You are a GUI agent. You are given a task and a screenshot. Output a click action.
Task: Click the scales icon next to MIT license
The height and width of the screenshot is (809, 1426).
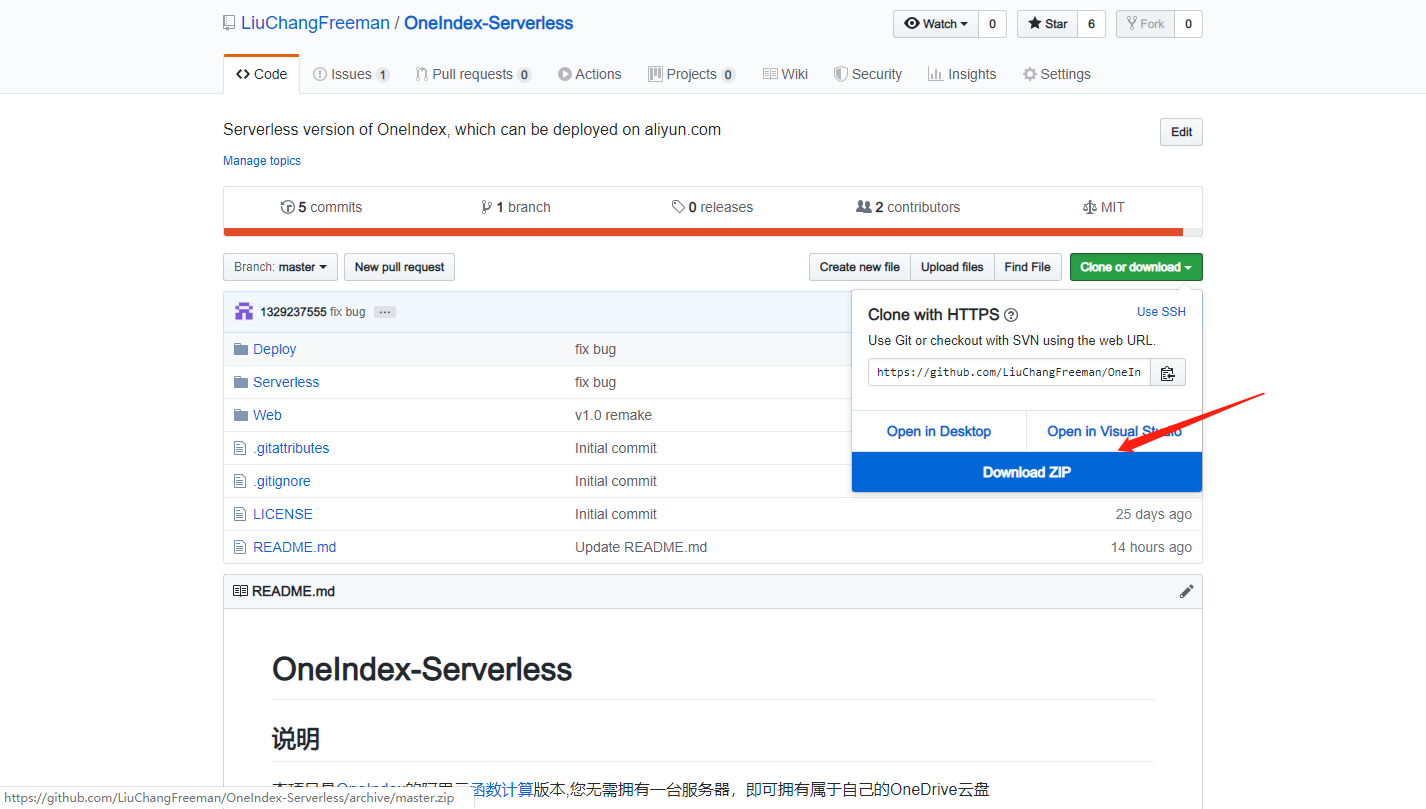[1089, 207]
